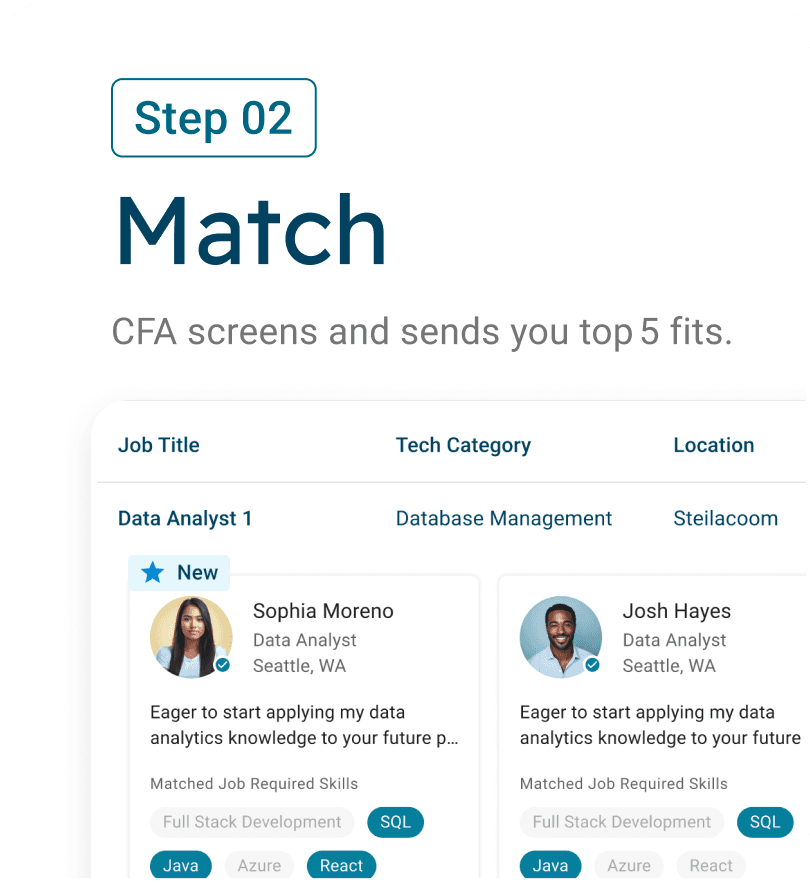The image size is (810, 883).
Task: Select the Location column header
Action: point(713,445)
